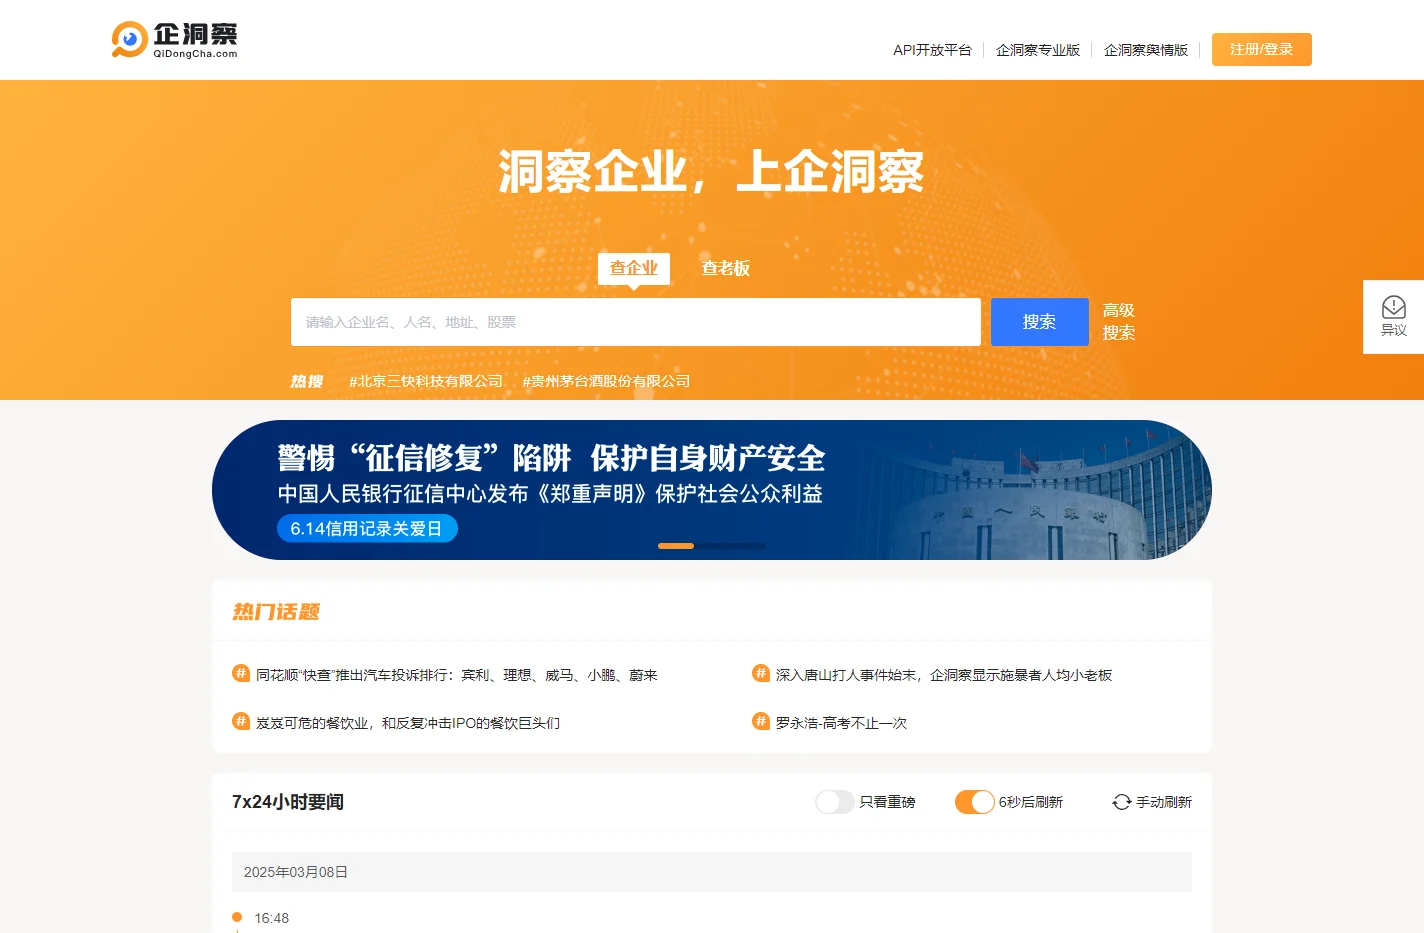This screenshot has height=933, width=1424.
Task: Click hot search #北京三快科技有限公司
Action: tap(425, 381)
